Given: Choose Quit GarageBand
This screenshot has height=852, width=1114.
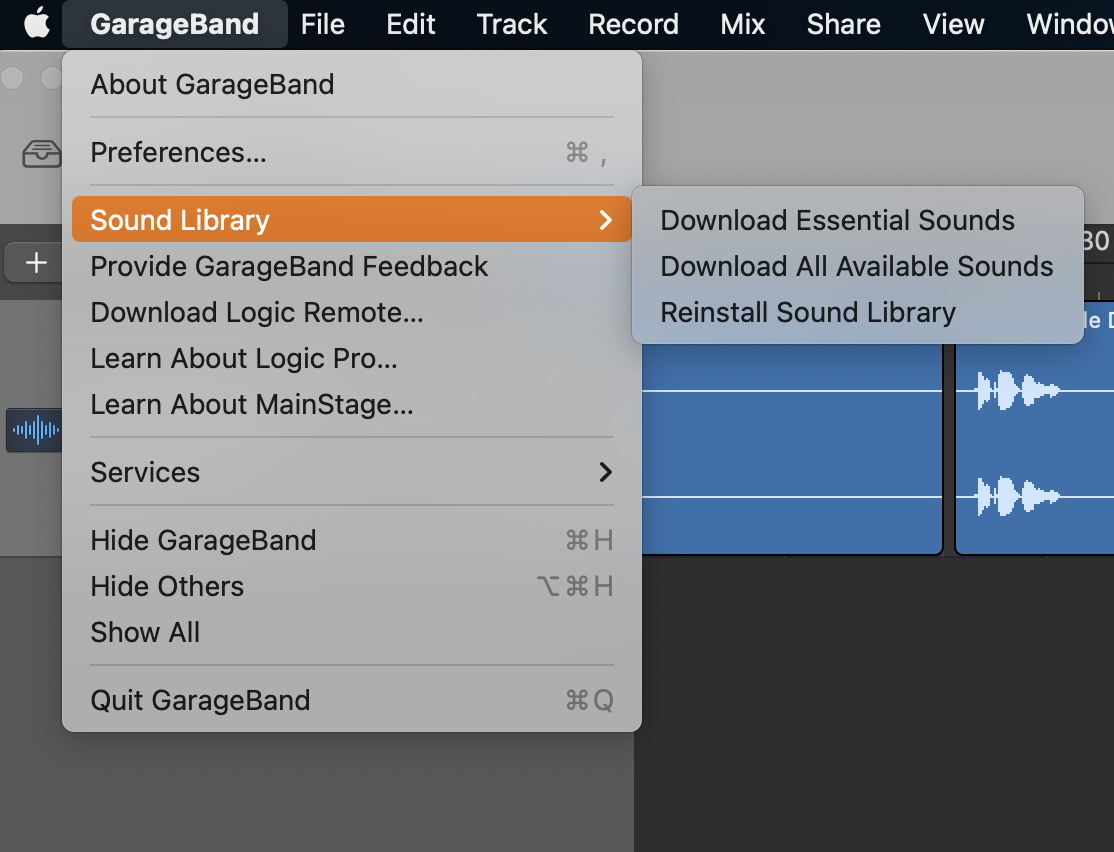Looking at the screenshot, I should (352, 701).
